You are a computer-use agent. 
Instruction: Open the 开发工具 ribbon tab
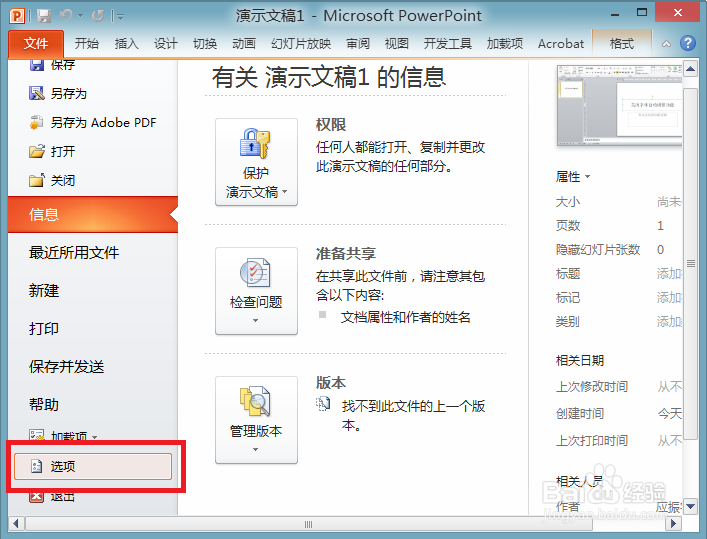pos(448,44)
